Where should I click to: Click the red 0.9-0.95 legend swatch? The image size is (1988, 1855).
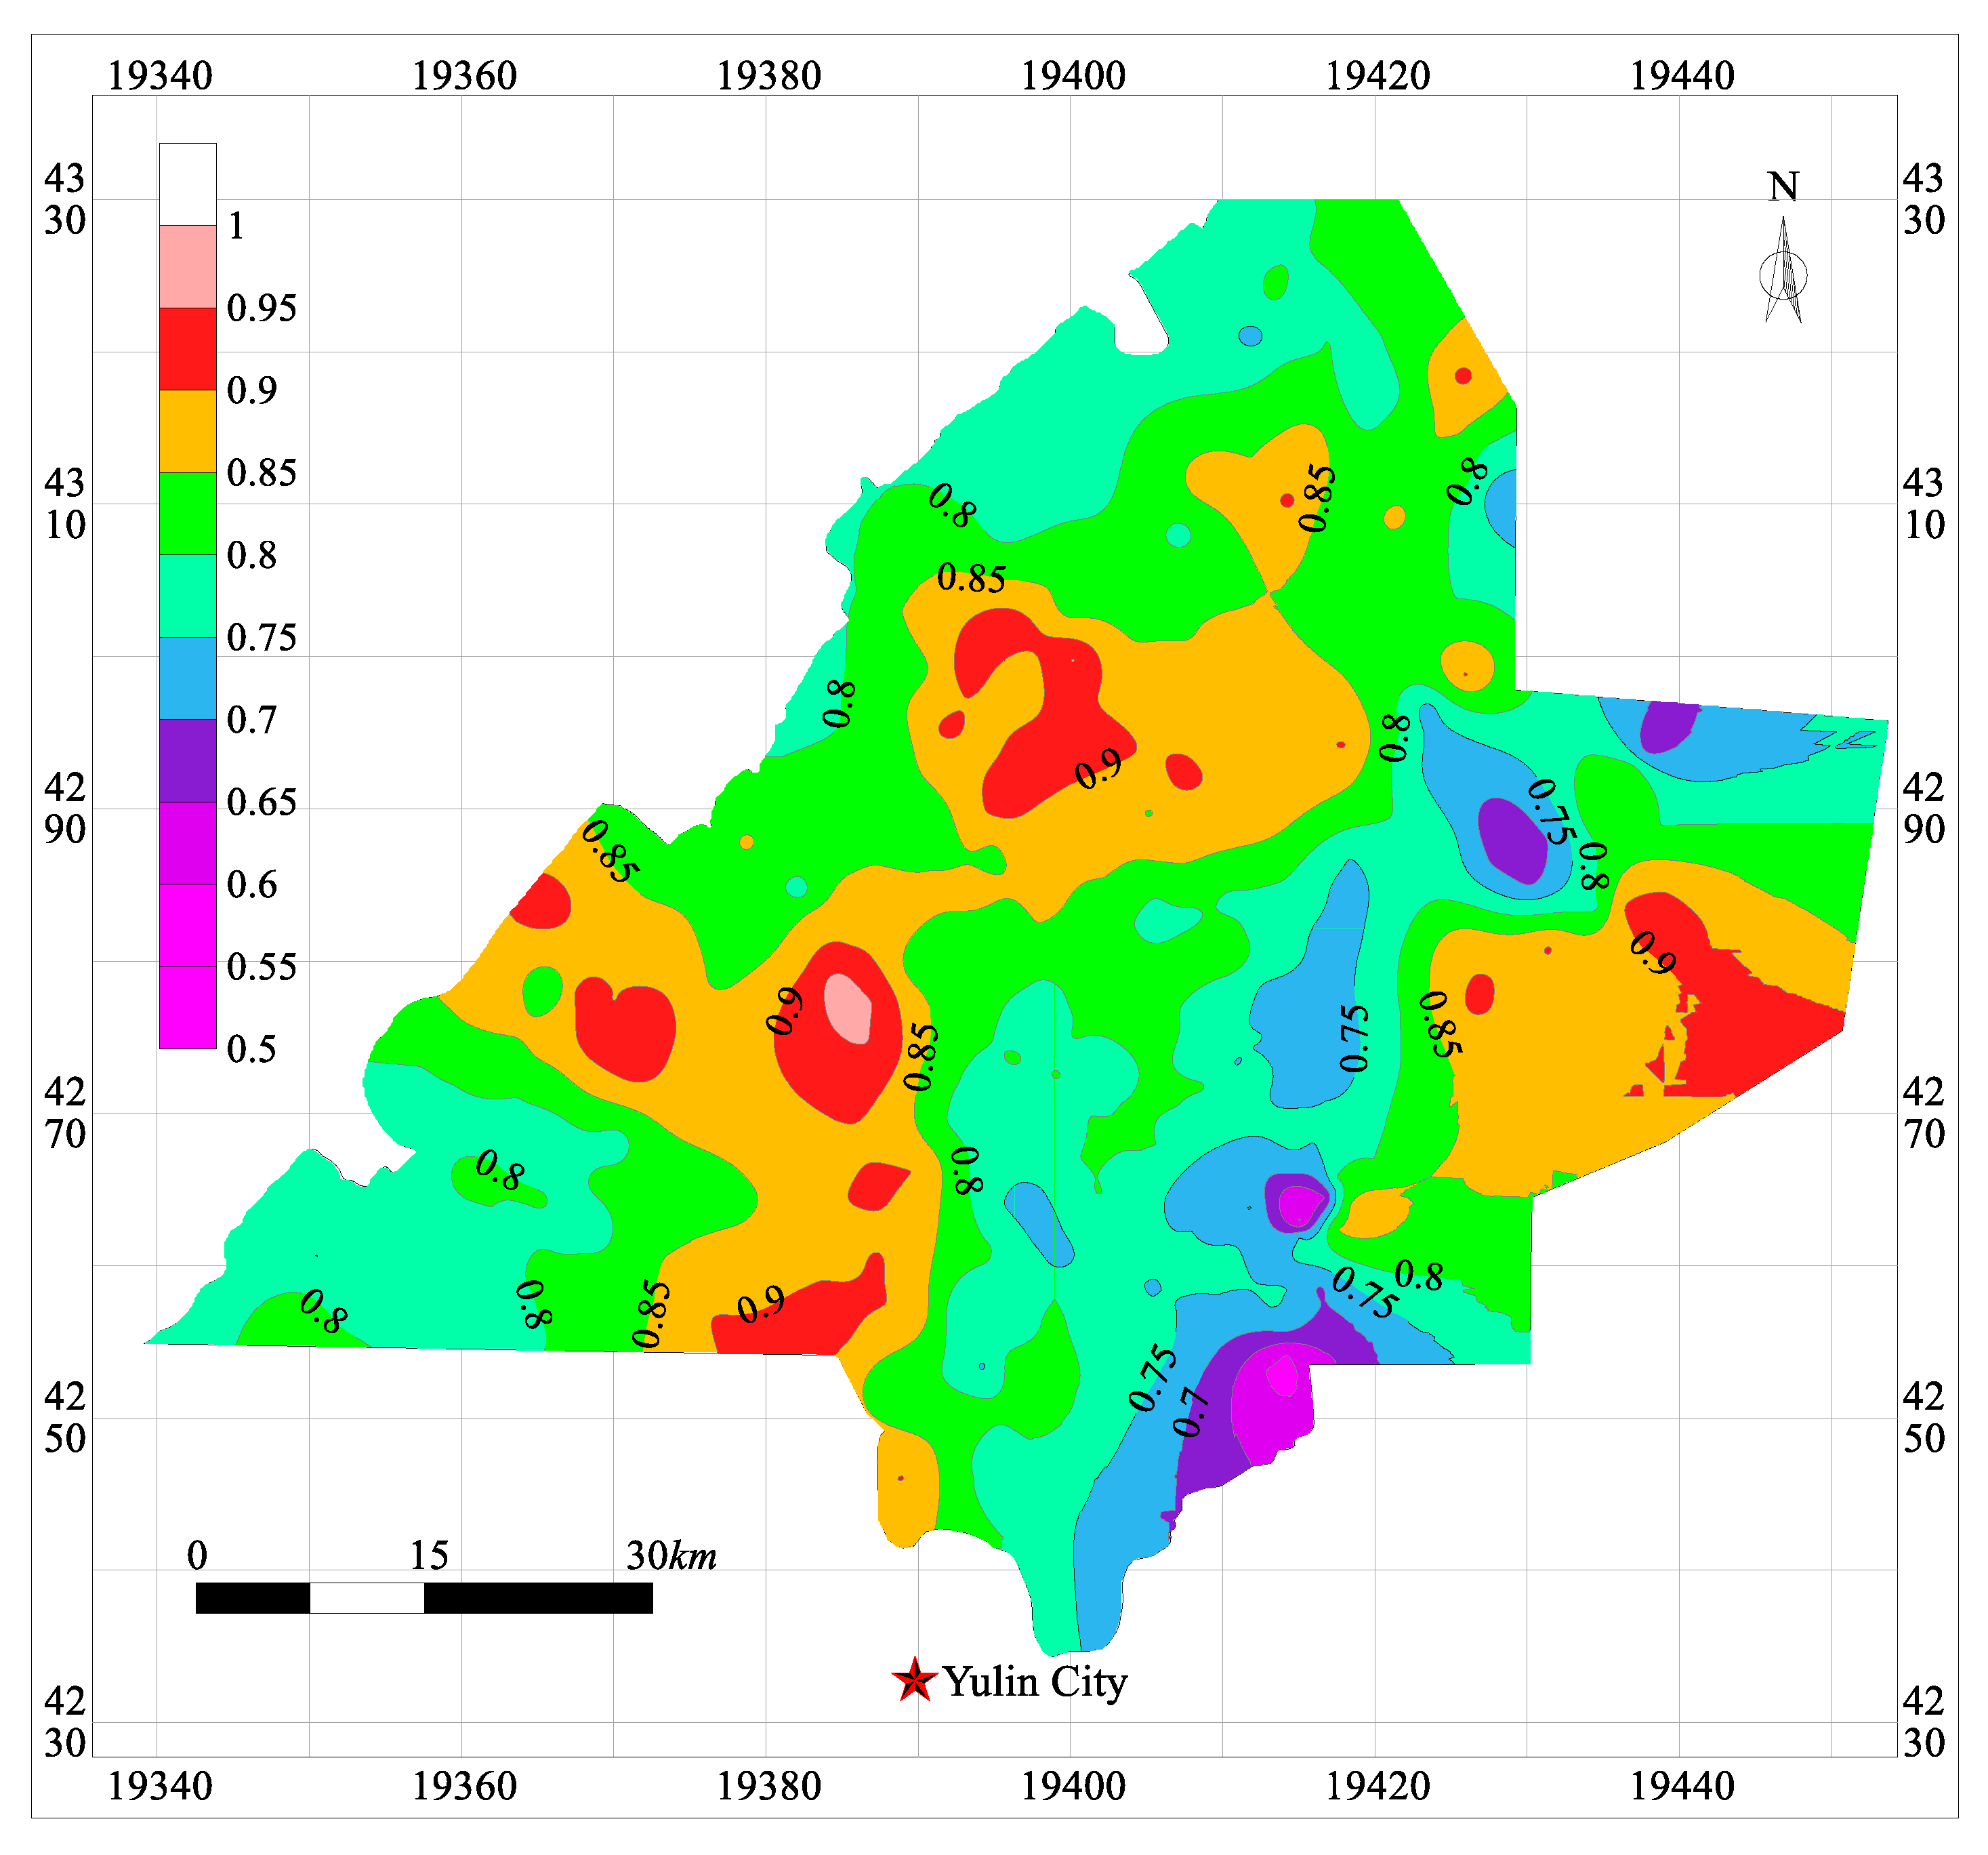pos(187,348)
